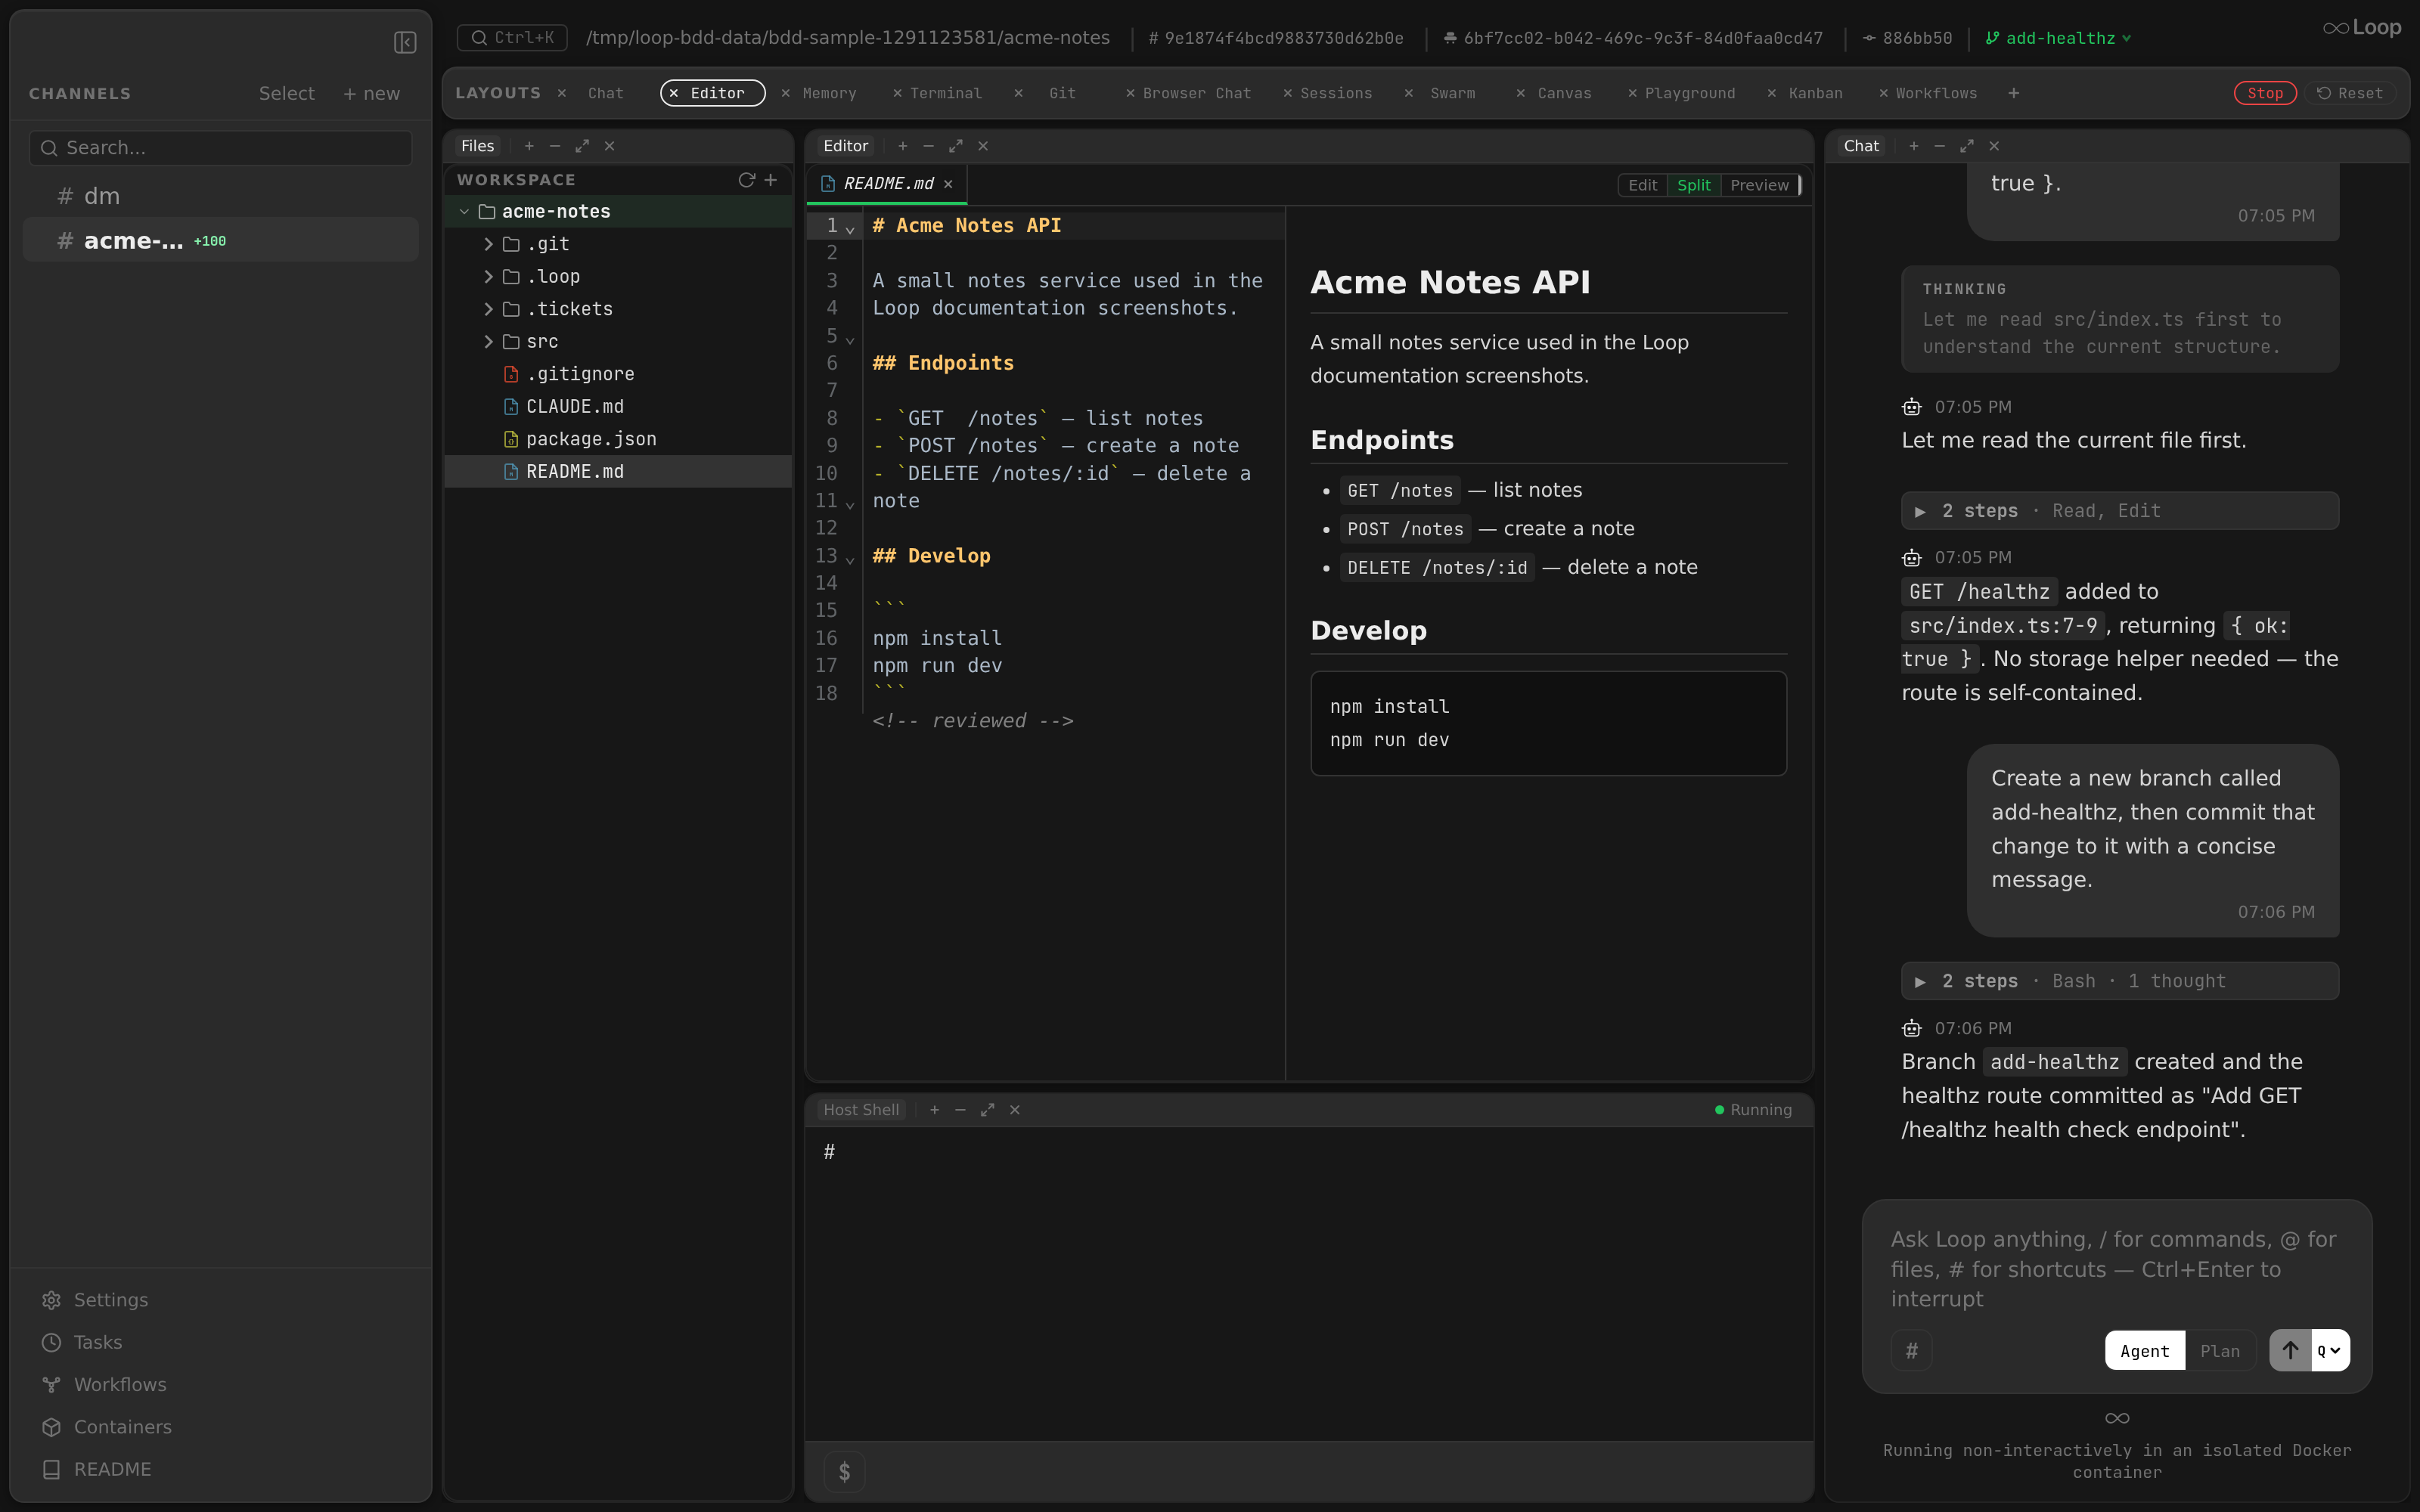Expand the '2 steps · Bash' group

2120,981
